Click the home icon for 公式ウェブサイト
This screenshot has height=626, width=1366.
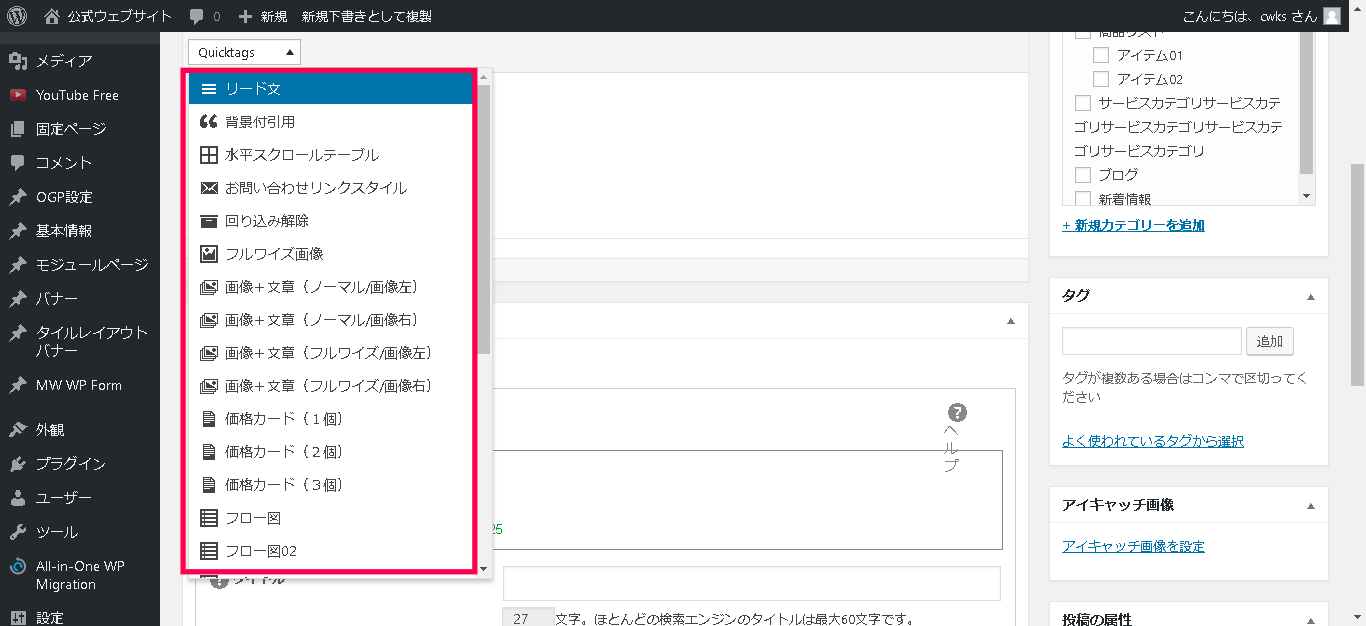pos(52,16)
